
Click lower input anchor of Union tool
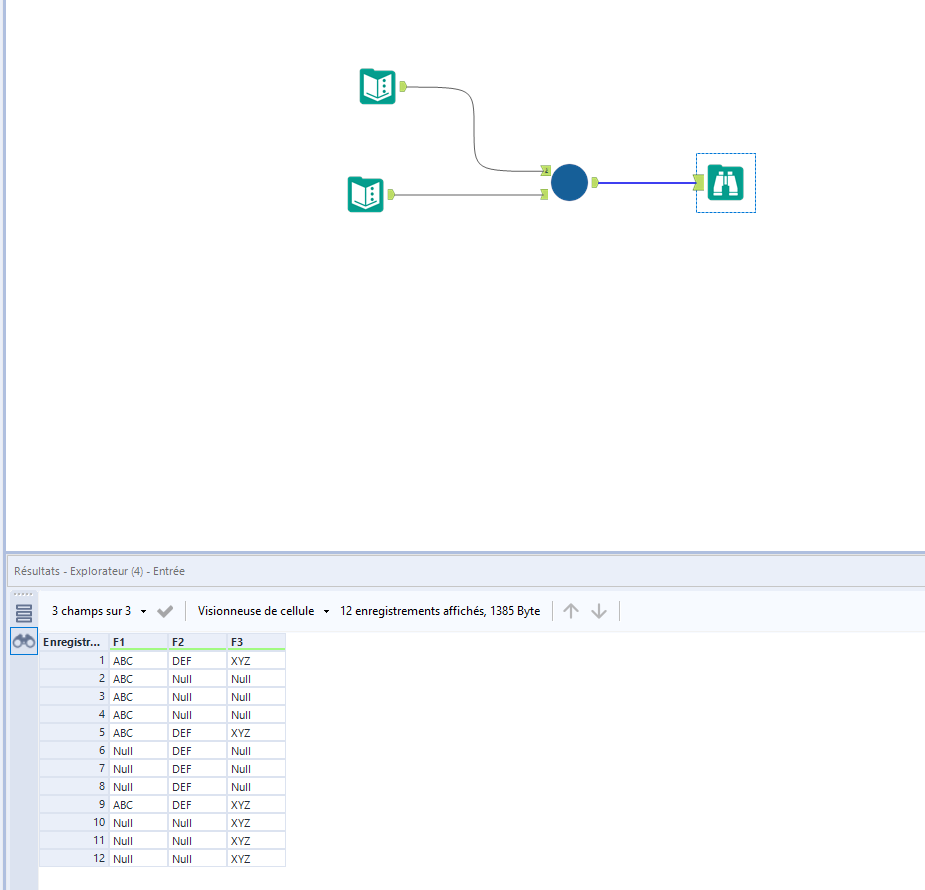544,194
